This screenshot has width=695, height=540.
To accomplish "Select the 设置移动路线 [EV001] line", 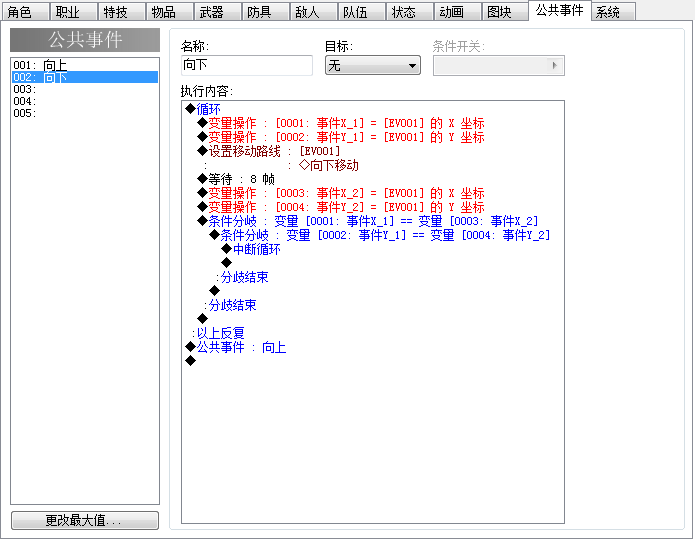I will pos(373,151).
